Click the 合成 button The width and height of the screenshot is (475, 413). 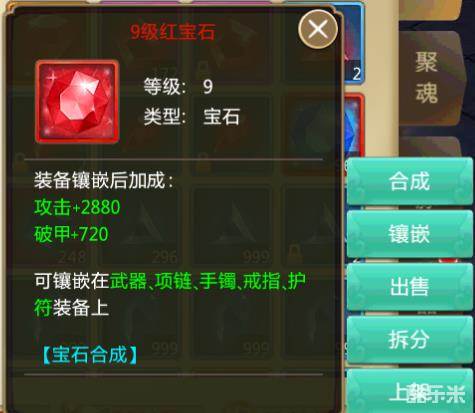pyautogui.click(x=409, y=182)
